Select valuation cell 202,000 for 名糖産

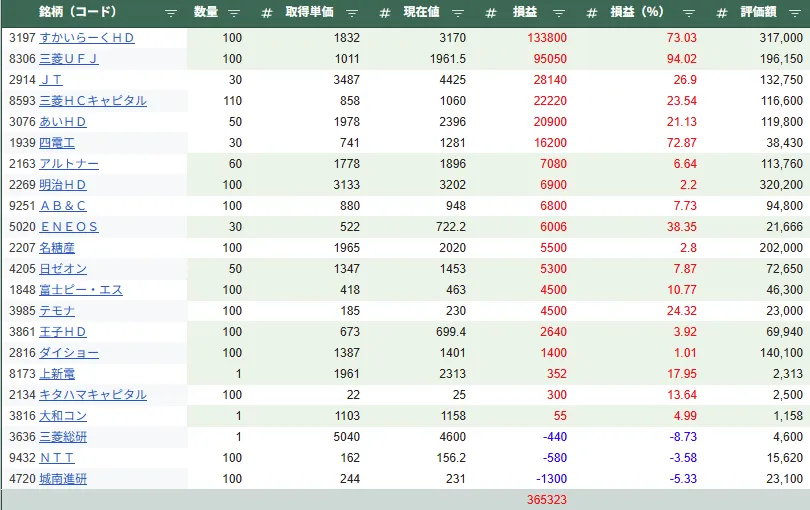point(781,248)
